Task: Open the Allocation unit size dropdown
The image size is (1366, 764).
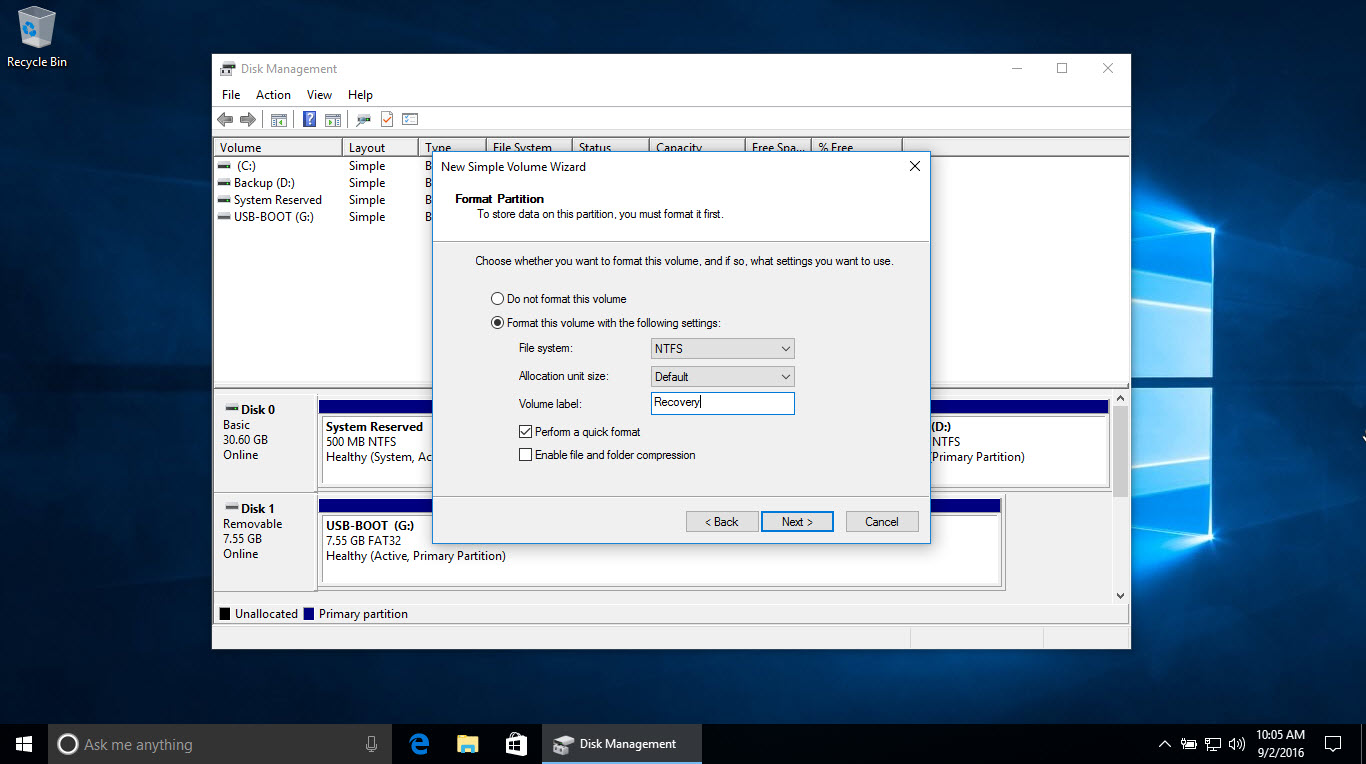Action: coord(722,377)
